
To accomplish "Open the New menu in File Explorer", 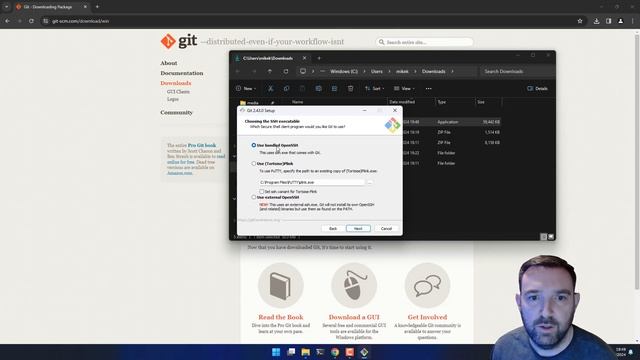I will pyautogui.click(x=246, y=89).
